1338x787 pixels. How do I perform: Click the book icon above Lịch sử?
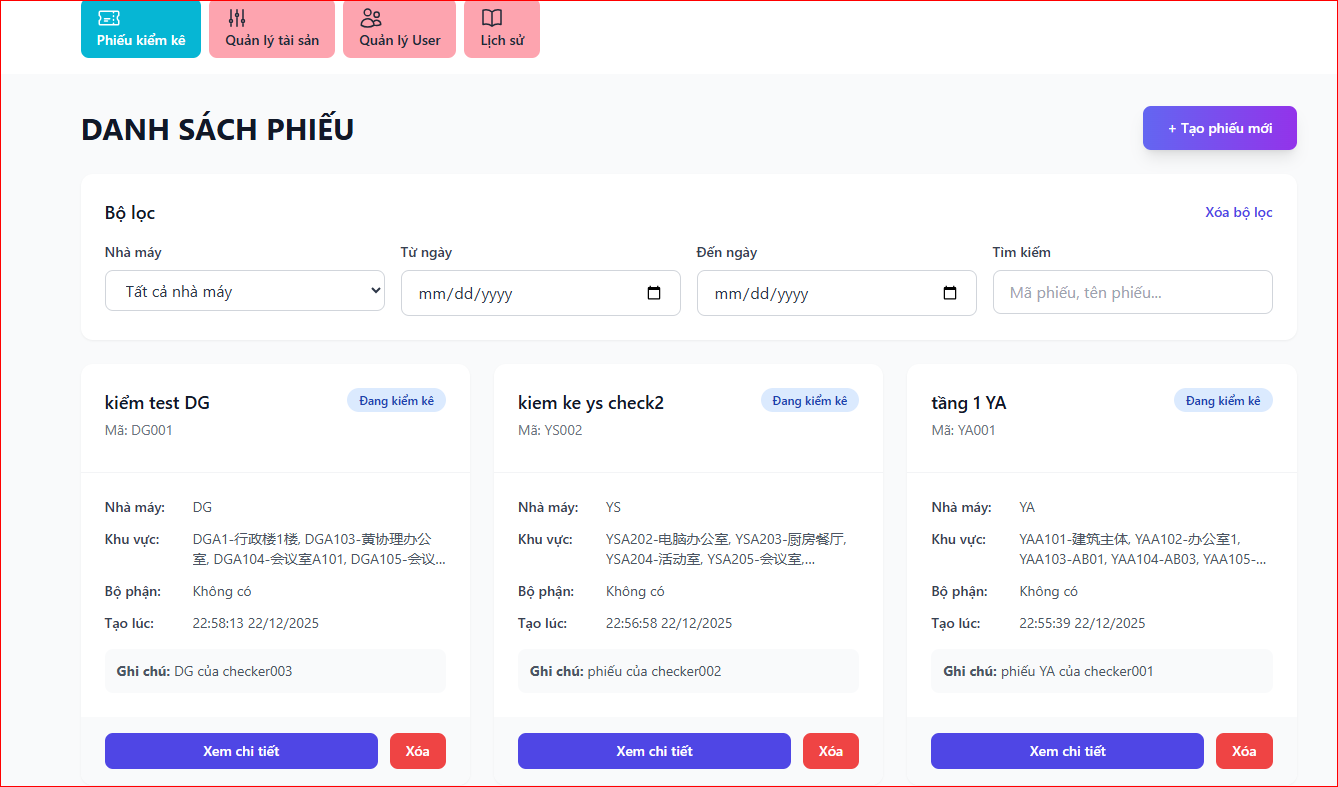[x=491, y=18]
